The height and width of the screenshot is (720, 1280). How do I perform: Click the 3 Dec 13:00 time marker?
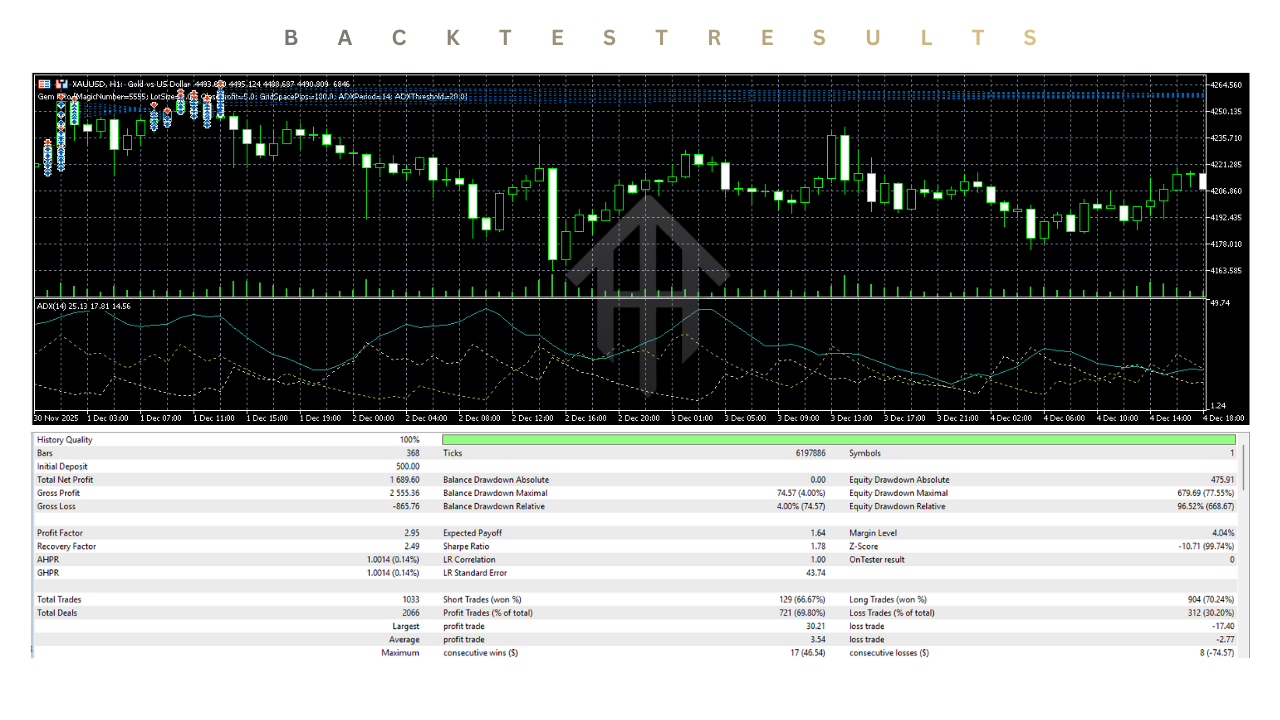pyautogui.click(x=848, y=418)
